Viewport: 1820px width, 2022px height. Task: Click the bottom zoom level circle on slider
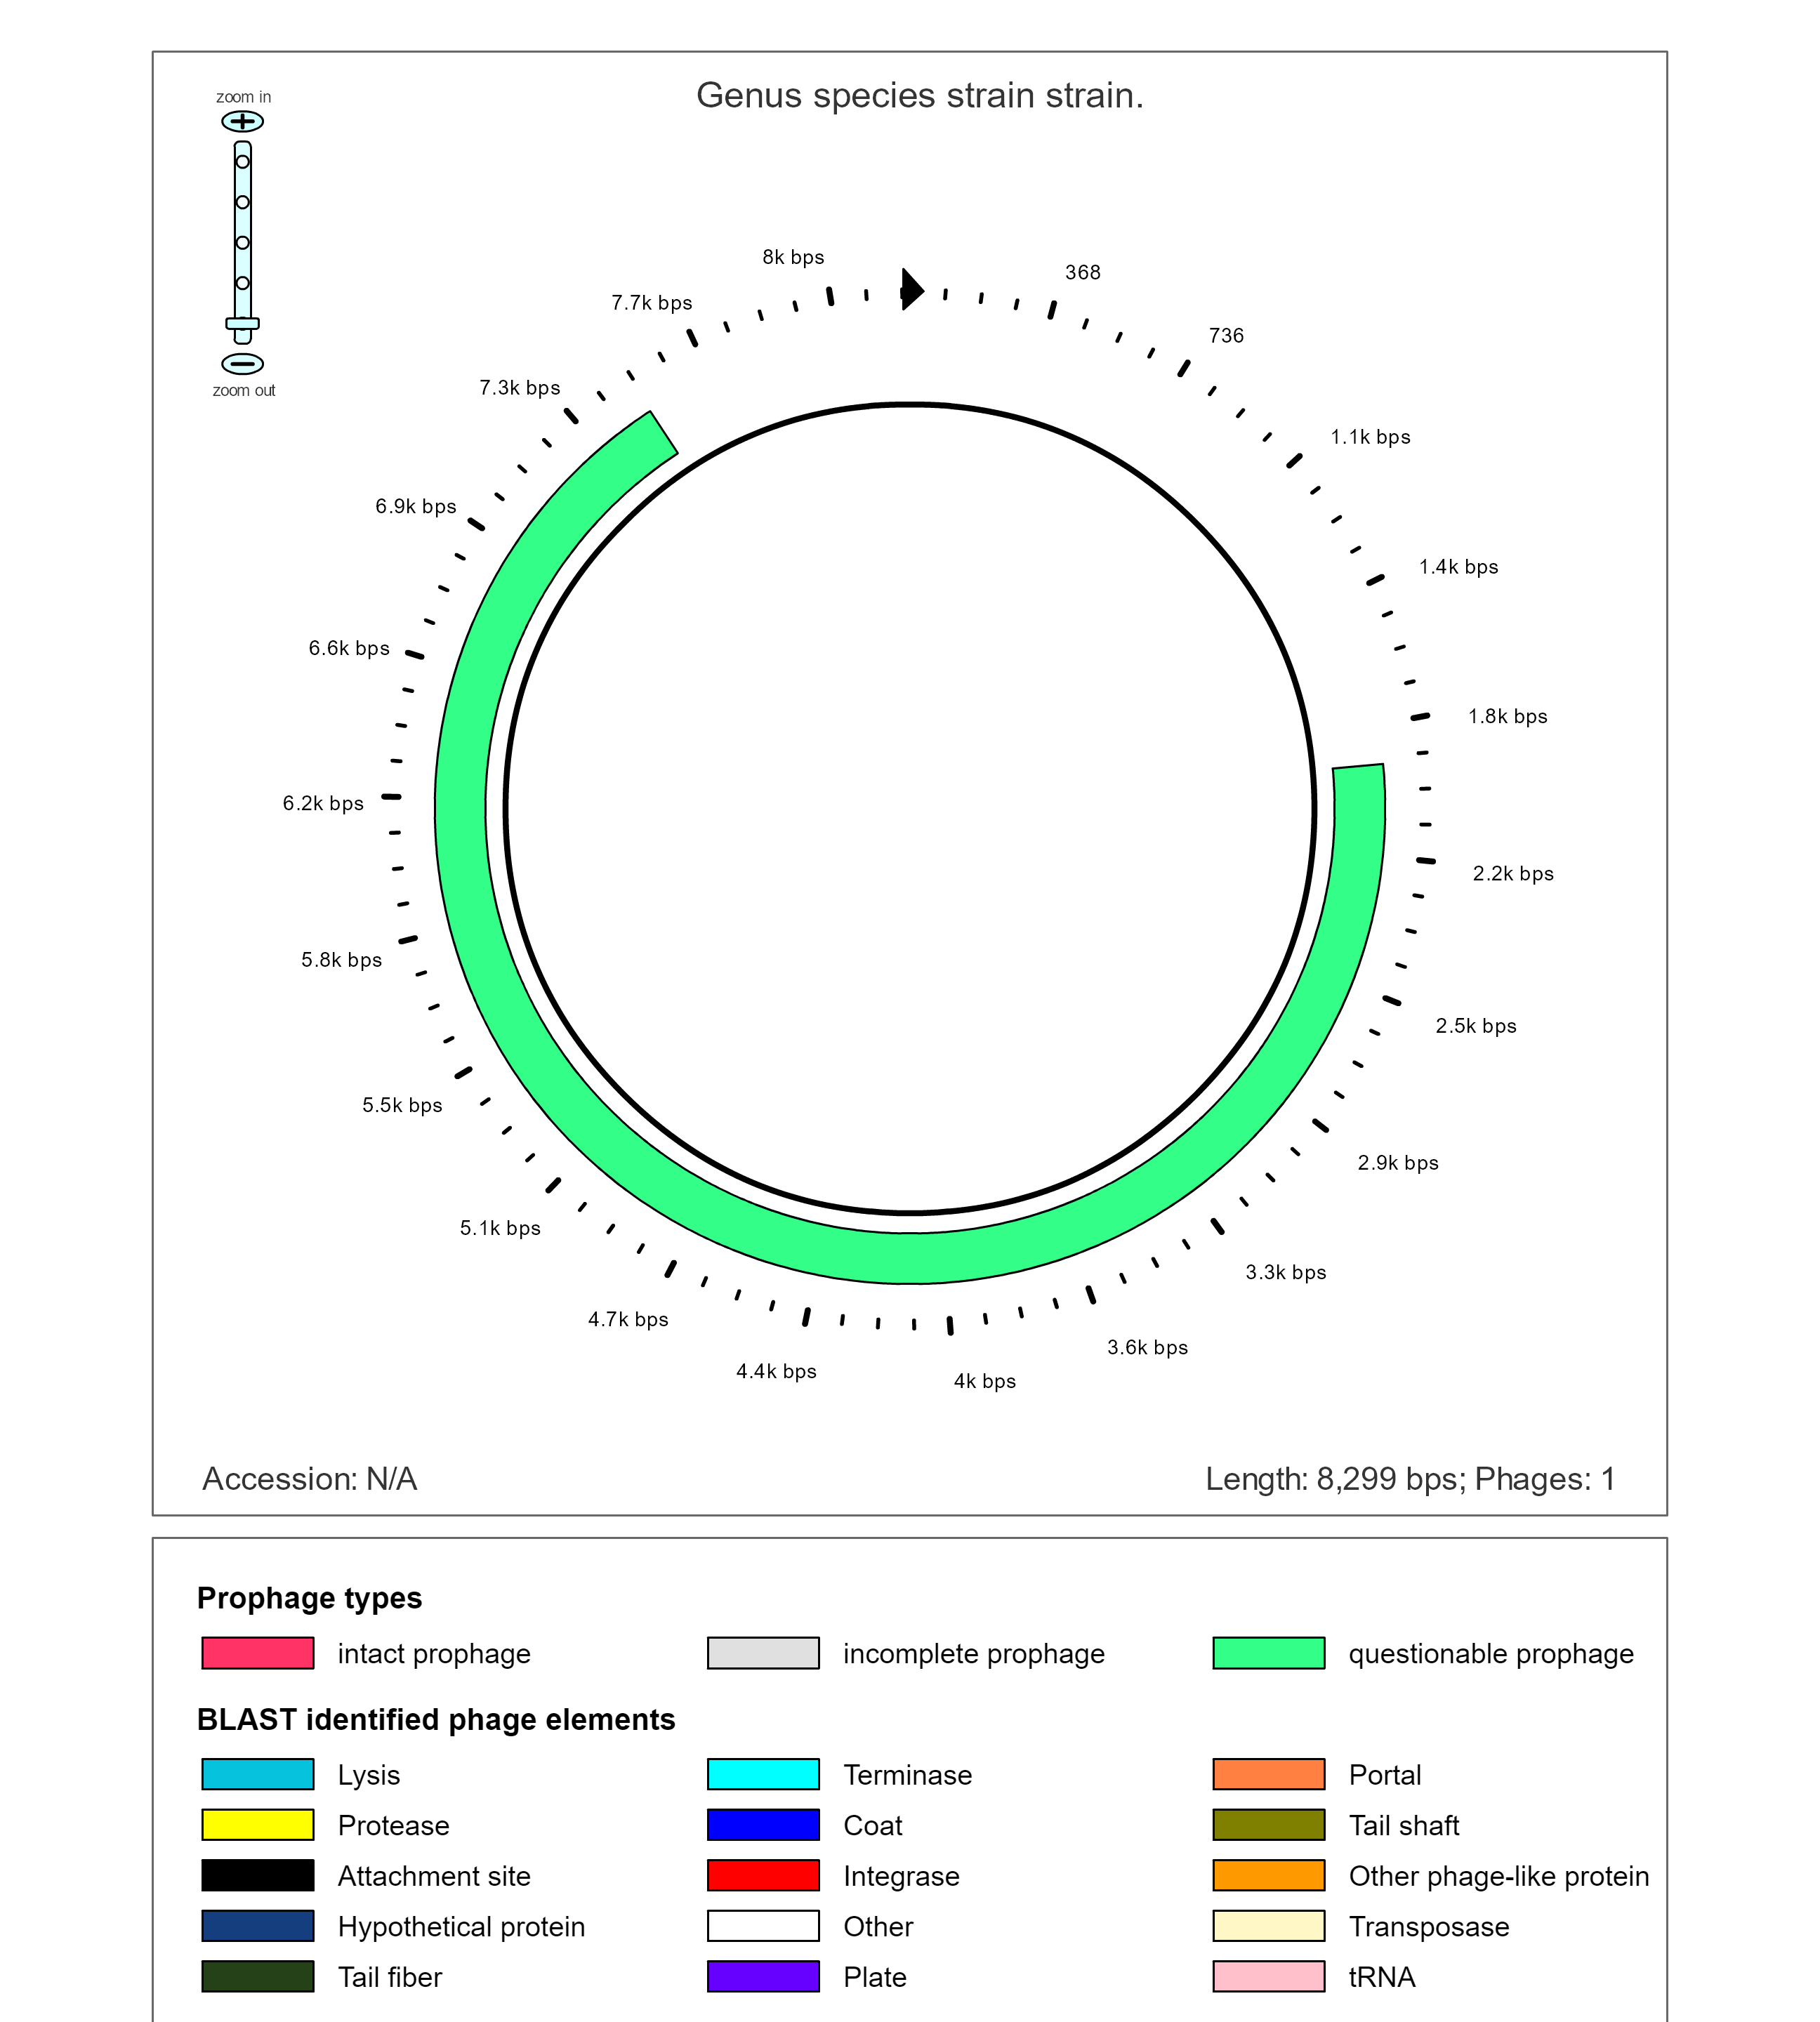(242, 283)
